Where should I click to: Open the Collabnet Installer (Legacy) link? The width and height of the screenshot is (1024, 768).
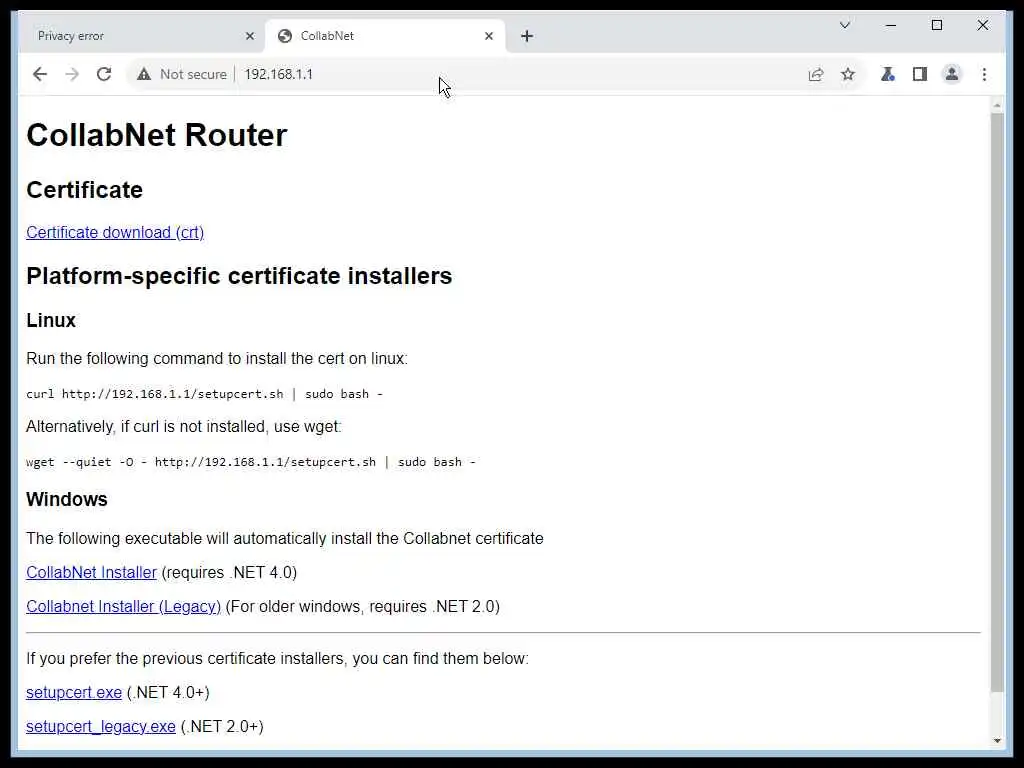123,606
